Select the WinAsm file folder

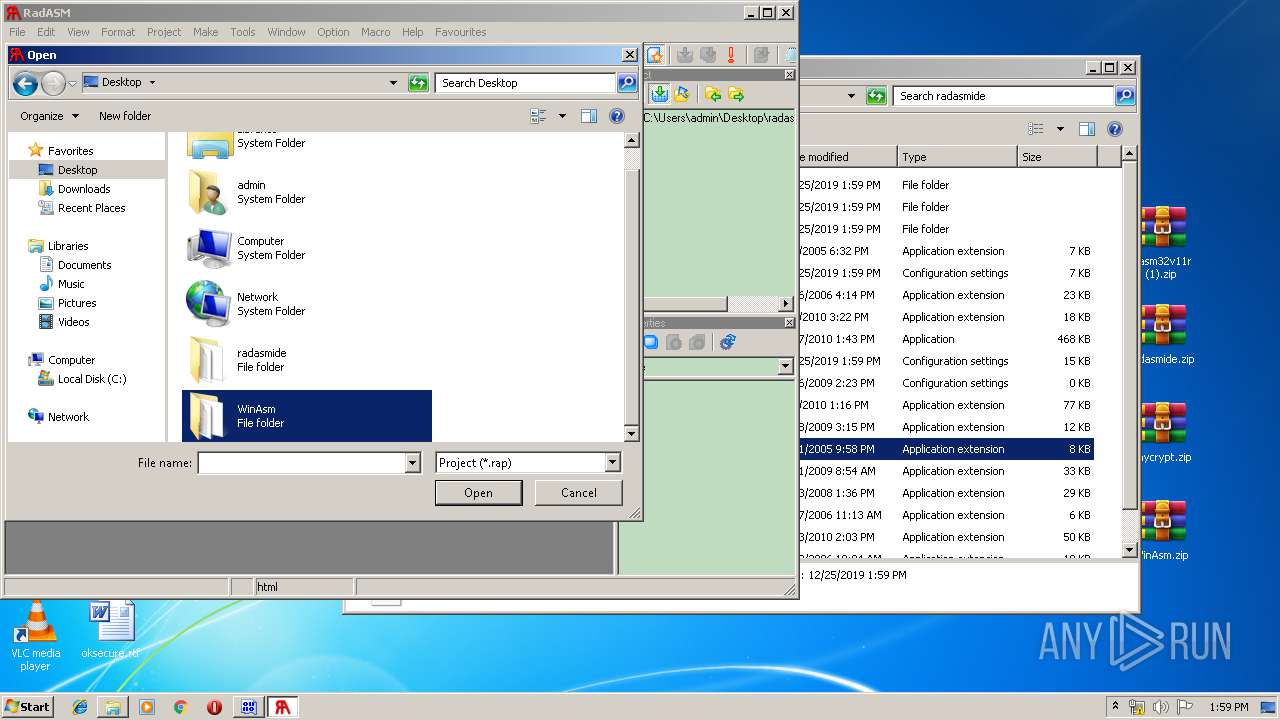click(x=307, y=416)
